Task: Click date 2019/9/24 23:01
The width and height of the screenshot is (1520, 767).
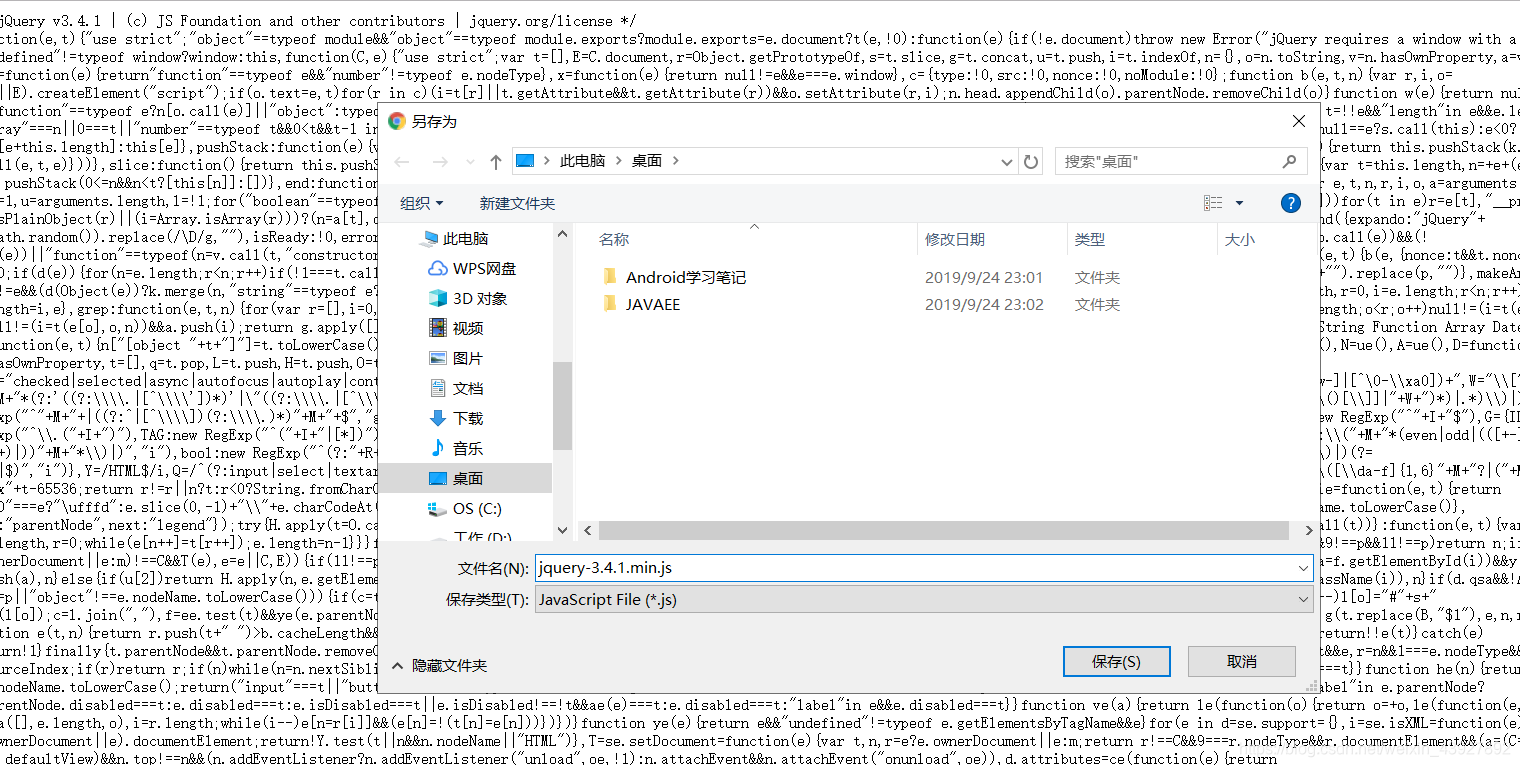Action: coord(984,277)
